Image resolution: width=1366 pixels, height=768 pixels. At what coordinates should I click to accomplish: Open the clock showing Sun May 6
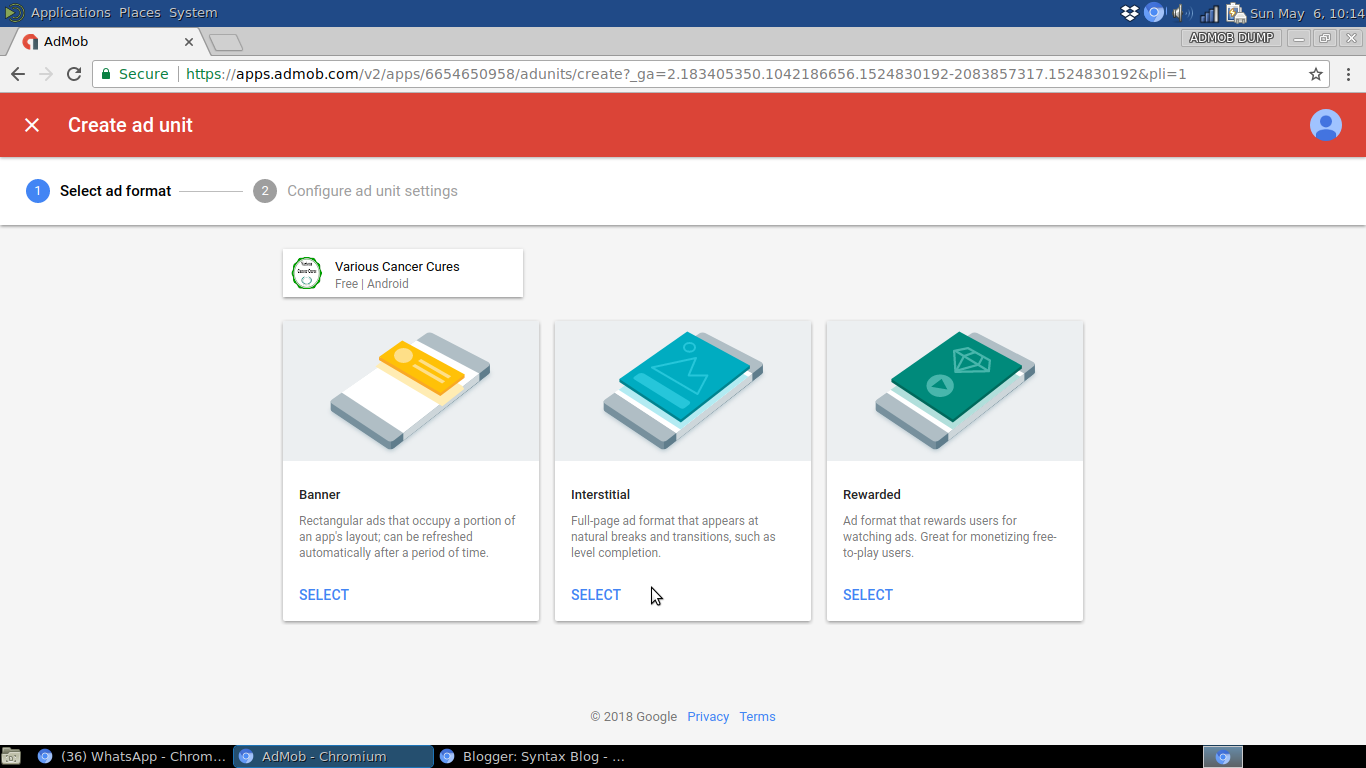pyautogui.click(x=1307, y=13)
